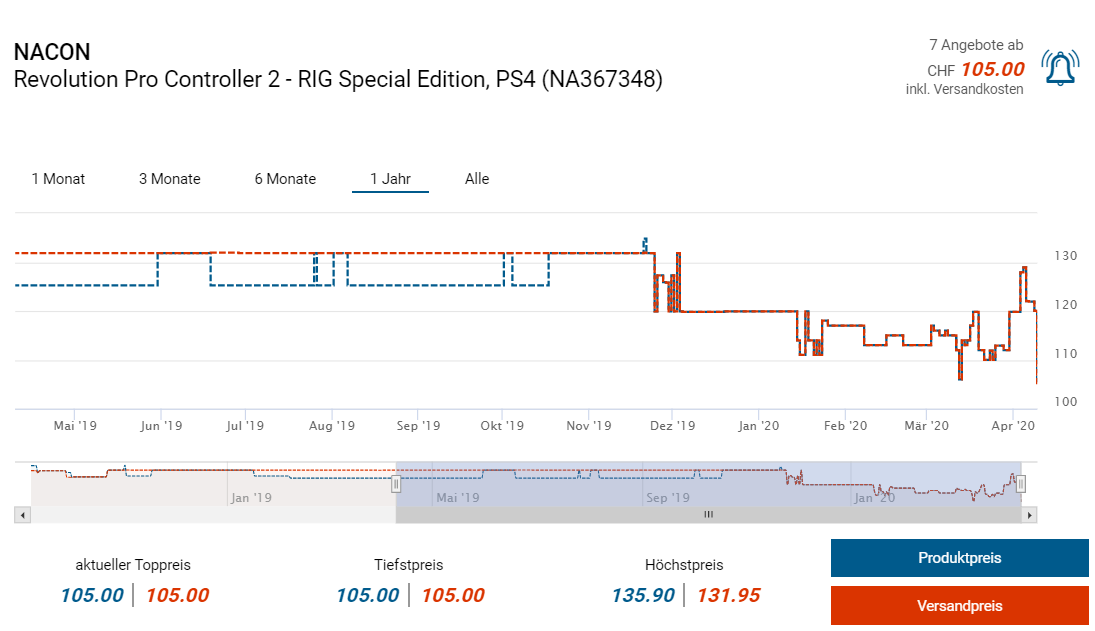Select the 1 Jahr tab
Viewport: 1095px width, 631px height.
(x=390, y=179)
